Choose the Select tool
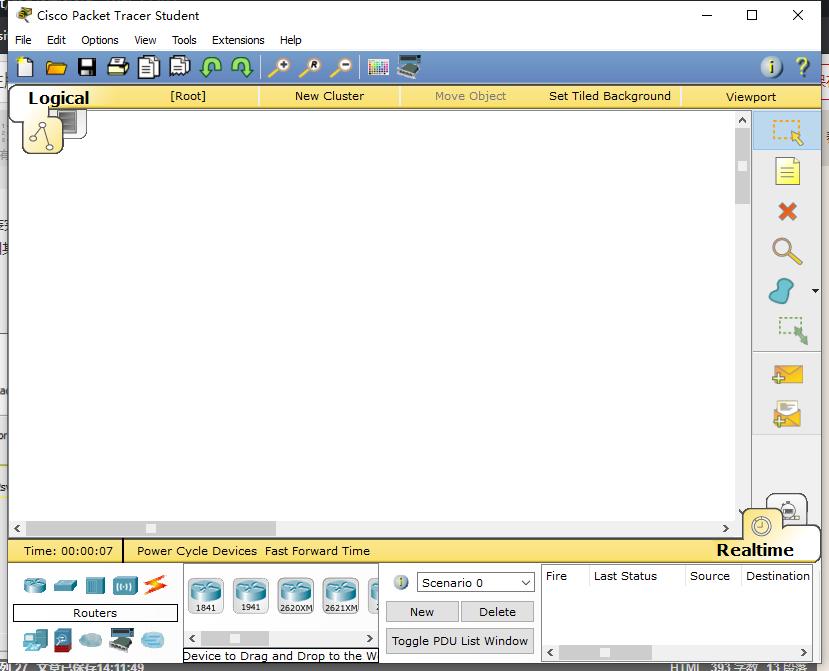Screen dimensions: 829x671 (x=787, y=132)
